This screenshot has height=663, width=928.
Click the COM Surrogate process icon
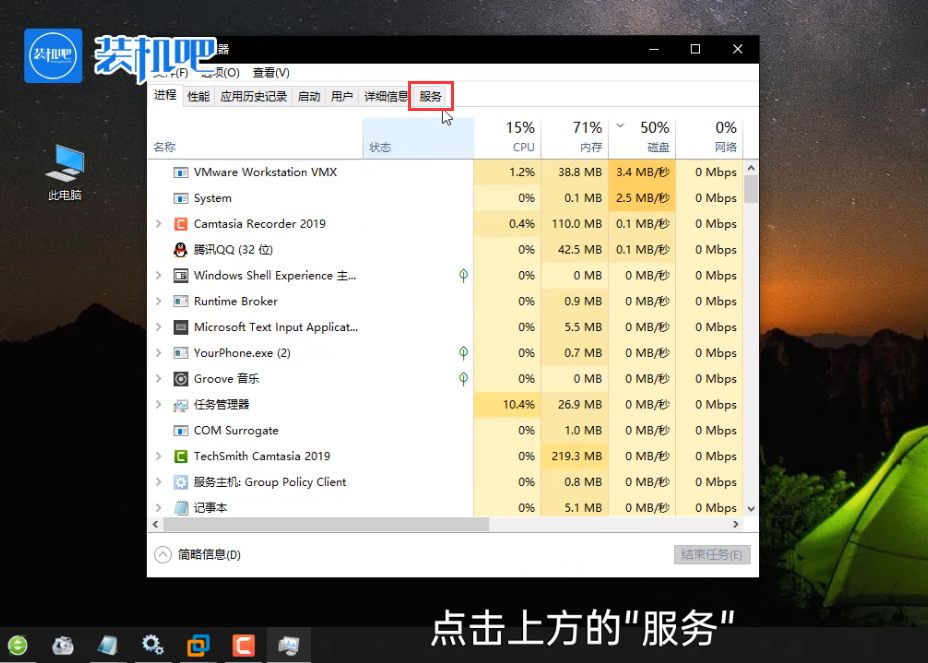point(182,430)
